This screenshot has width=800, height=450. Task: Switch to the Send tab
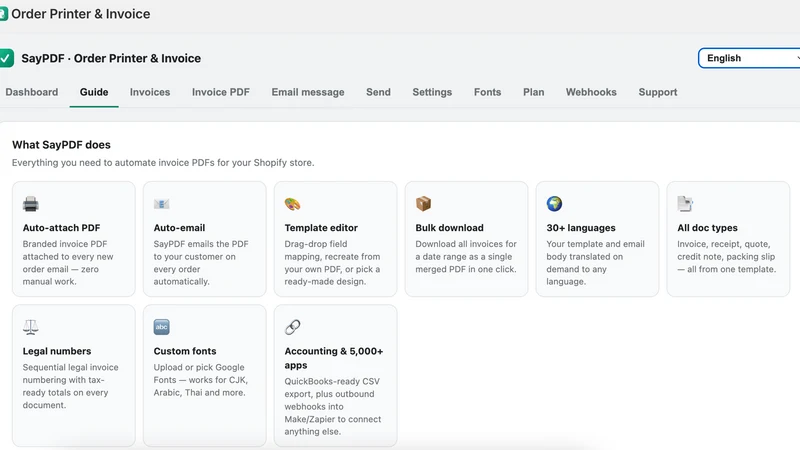(x=378, y=92)
